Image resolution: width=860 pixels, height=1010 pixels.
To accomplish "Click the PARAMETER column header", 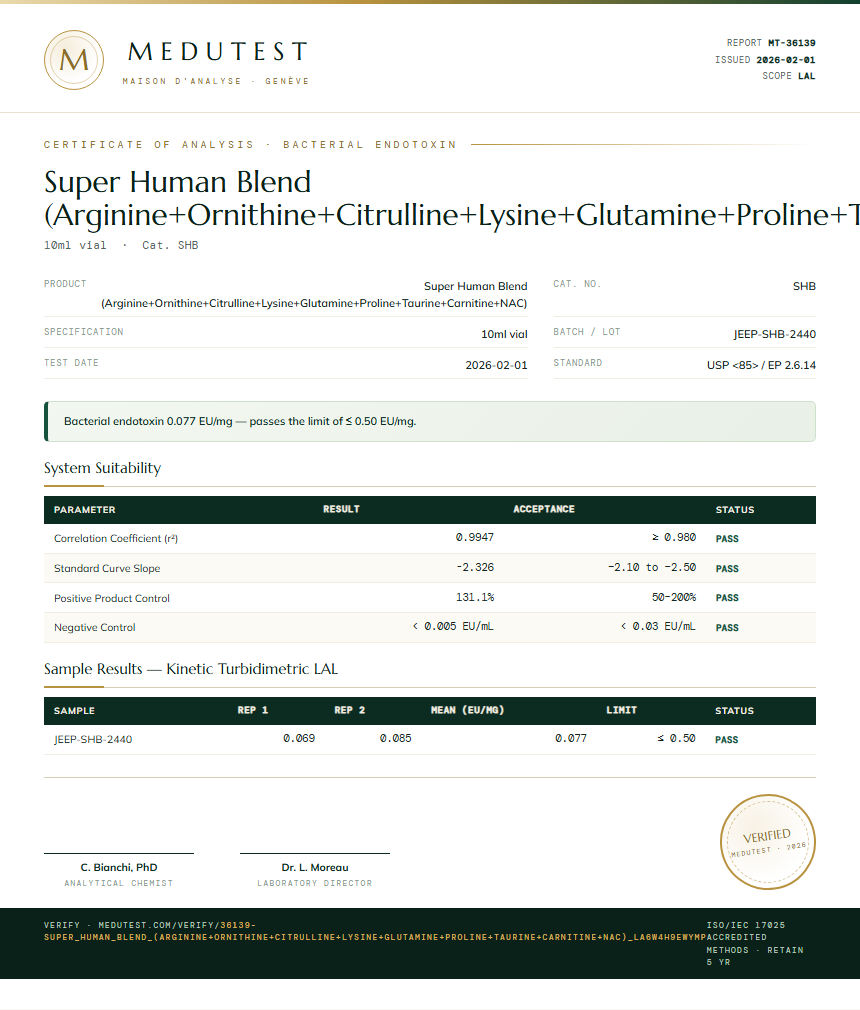I will (x=84, y=510).
